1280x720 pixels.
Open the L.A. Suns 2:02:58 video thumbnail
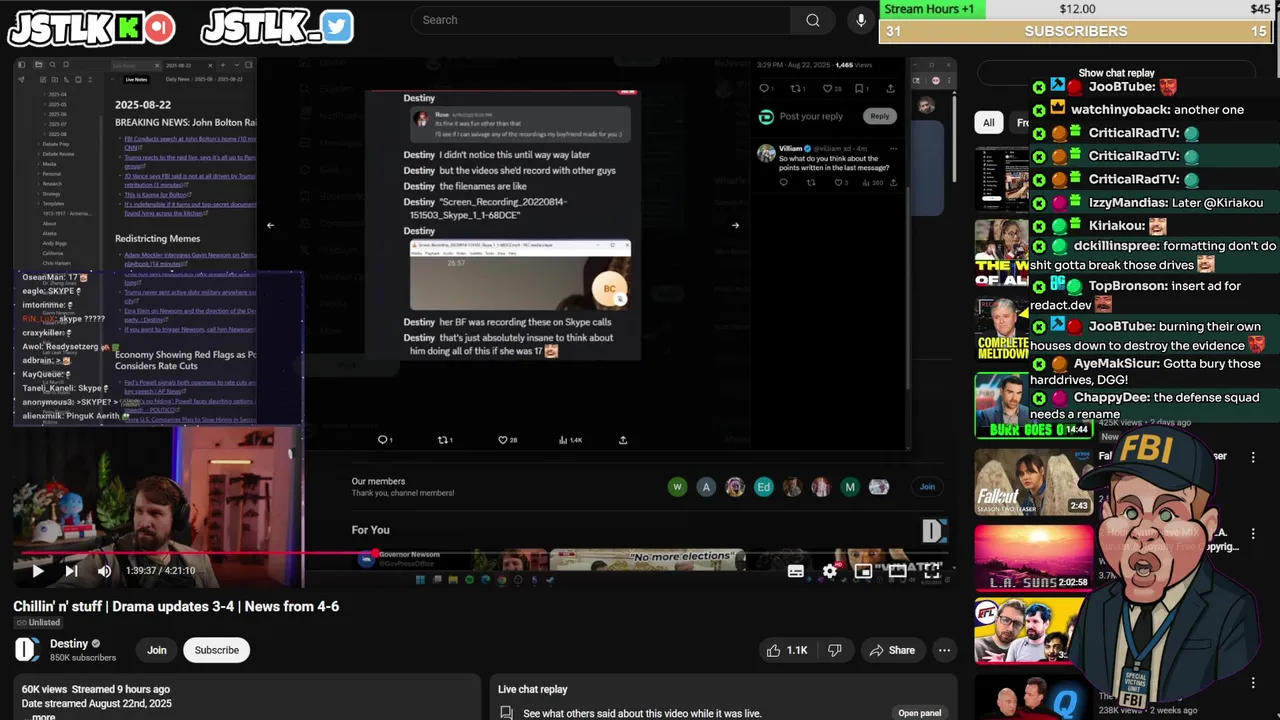[x=1034, y=558]
